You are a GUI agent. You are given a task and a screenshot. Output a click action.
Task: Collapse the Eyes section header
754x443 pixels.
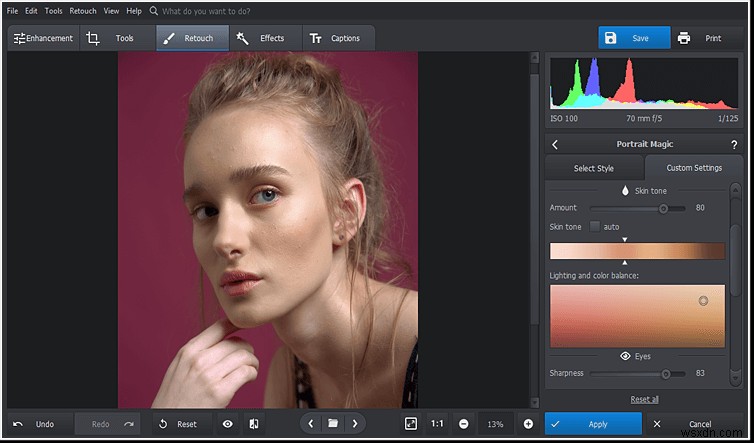643,355
